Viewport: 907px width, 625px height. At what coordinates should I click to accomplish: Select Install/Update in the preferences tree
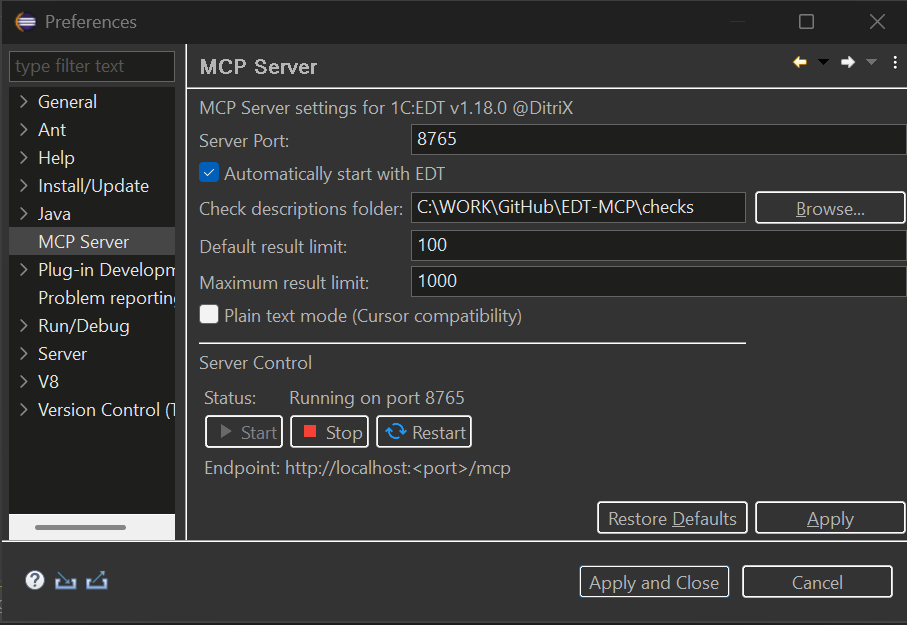click(93, 185)
